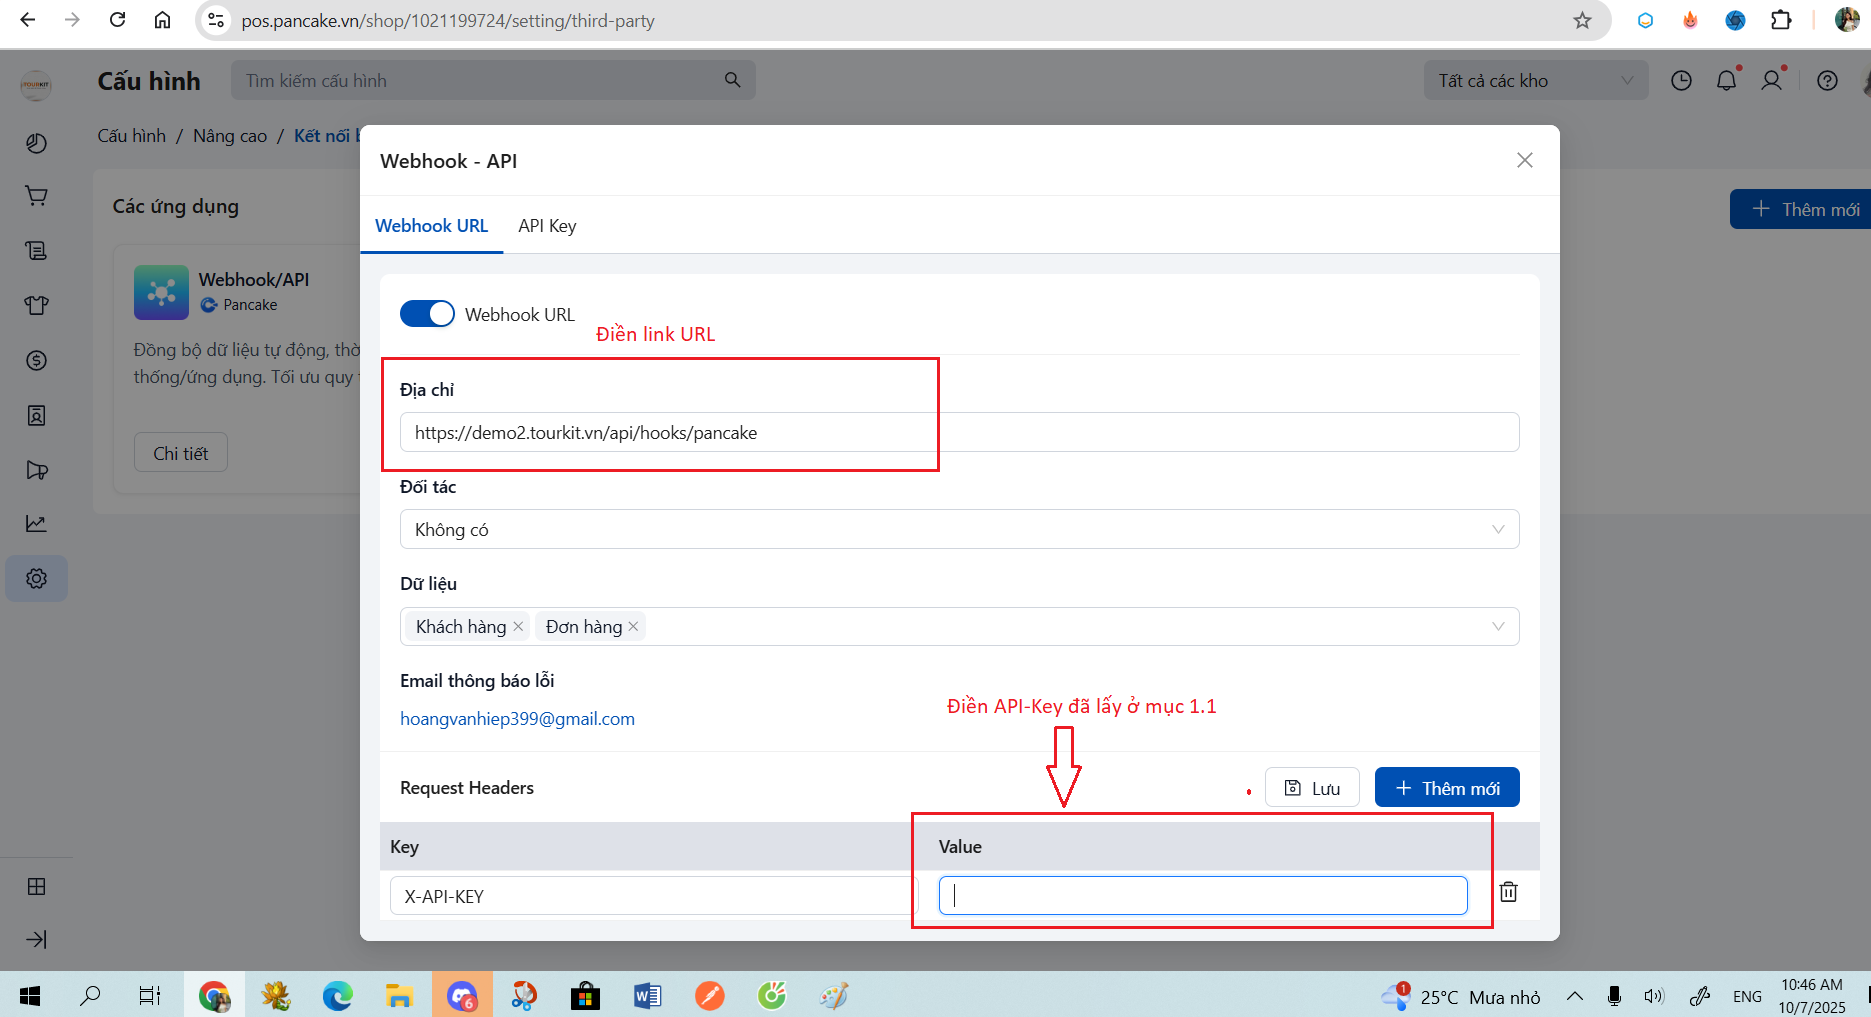Open the notifications bell

coord(1726,81)
